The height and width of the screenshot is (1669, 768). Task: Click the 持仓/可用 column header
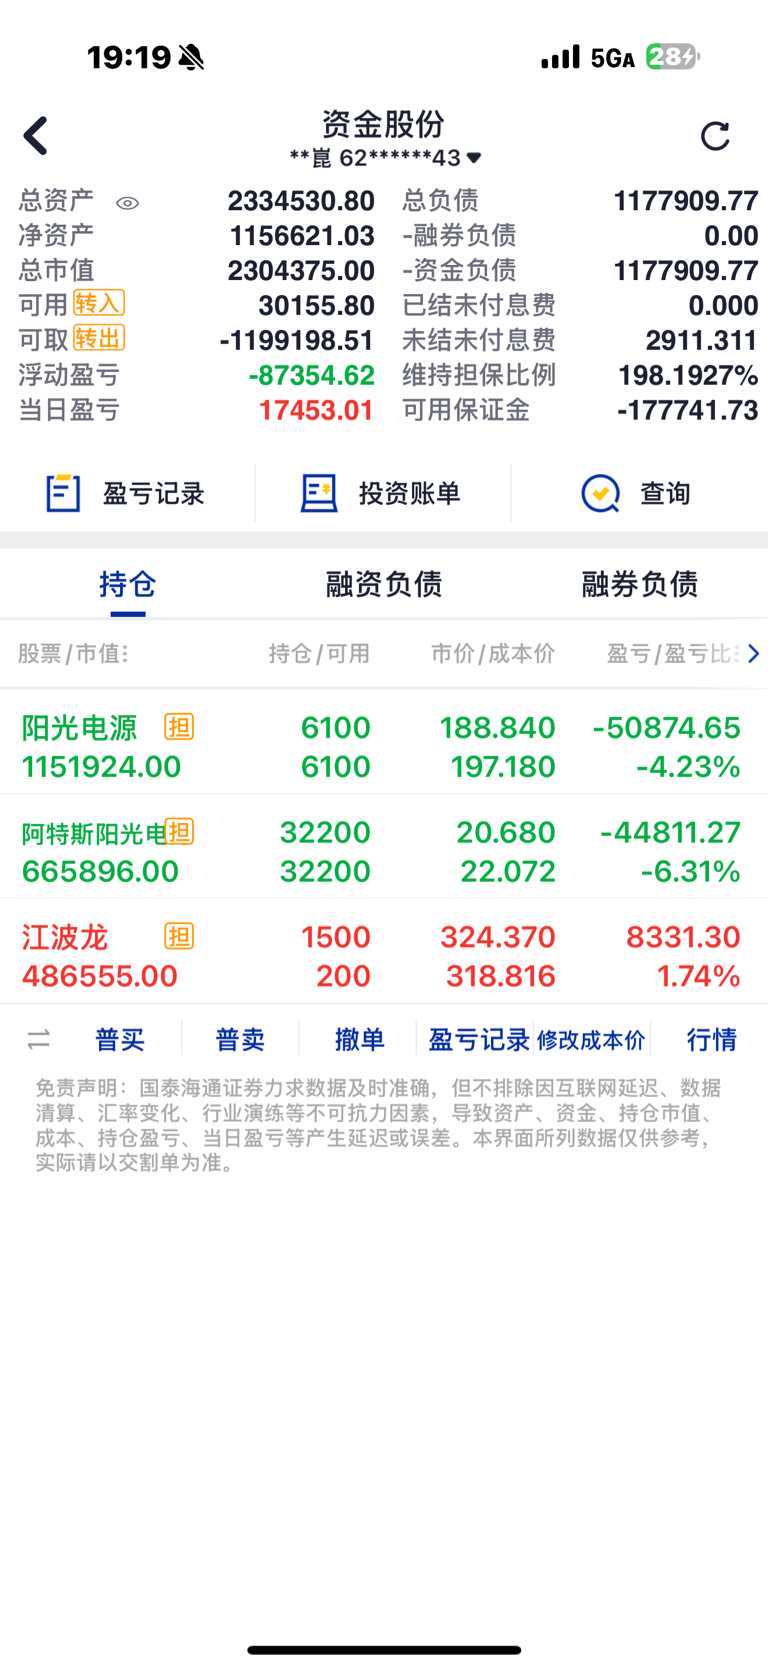319,653
